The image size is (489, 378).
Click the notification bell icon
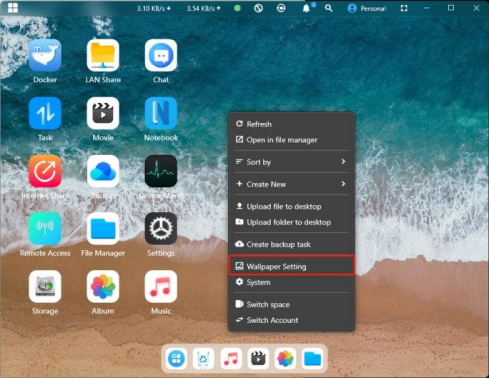click(x=306, y=8)
